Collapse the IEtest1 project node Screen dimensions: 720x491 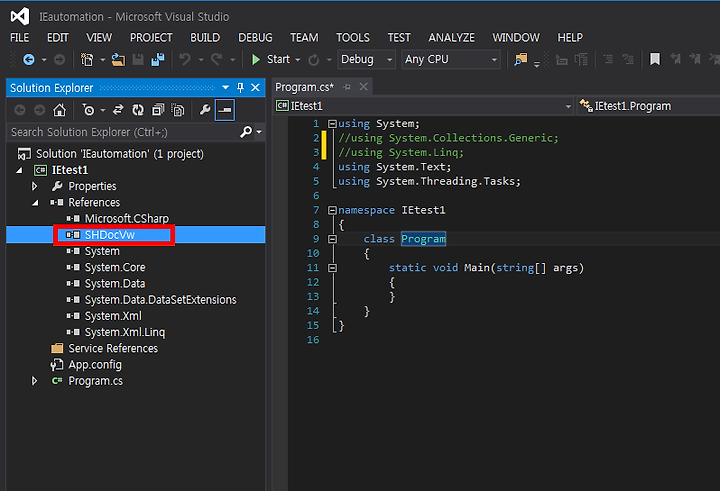coord(19,170)
